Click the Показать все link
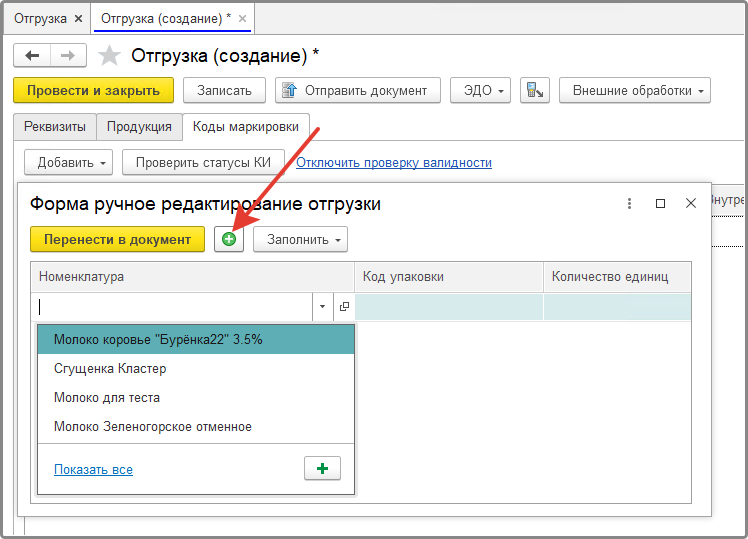Screen dimensions: 748x539 coord(94,469)
